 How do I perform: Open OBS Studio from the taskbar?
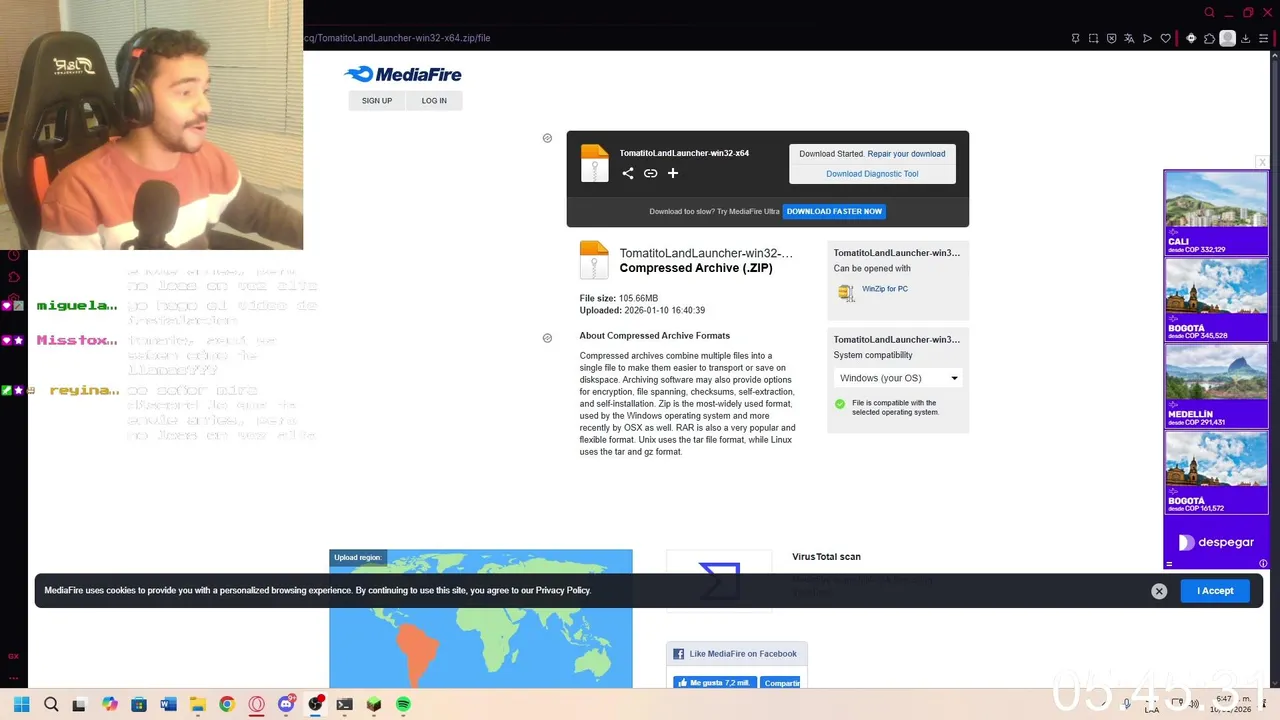(315, 704)
